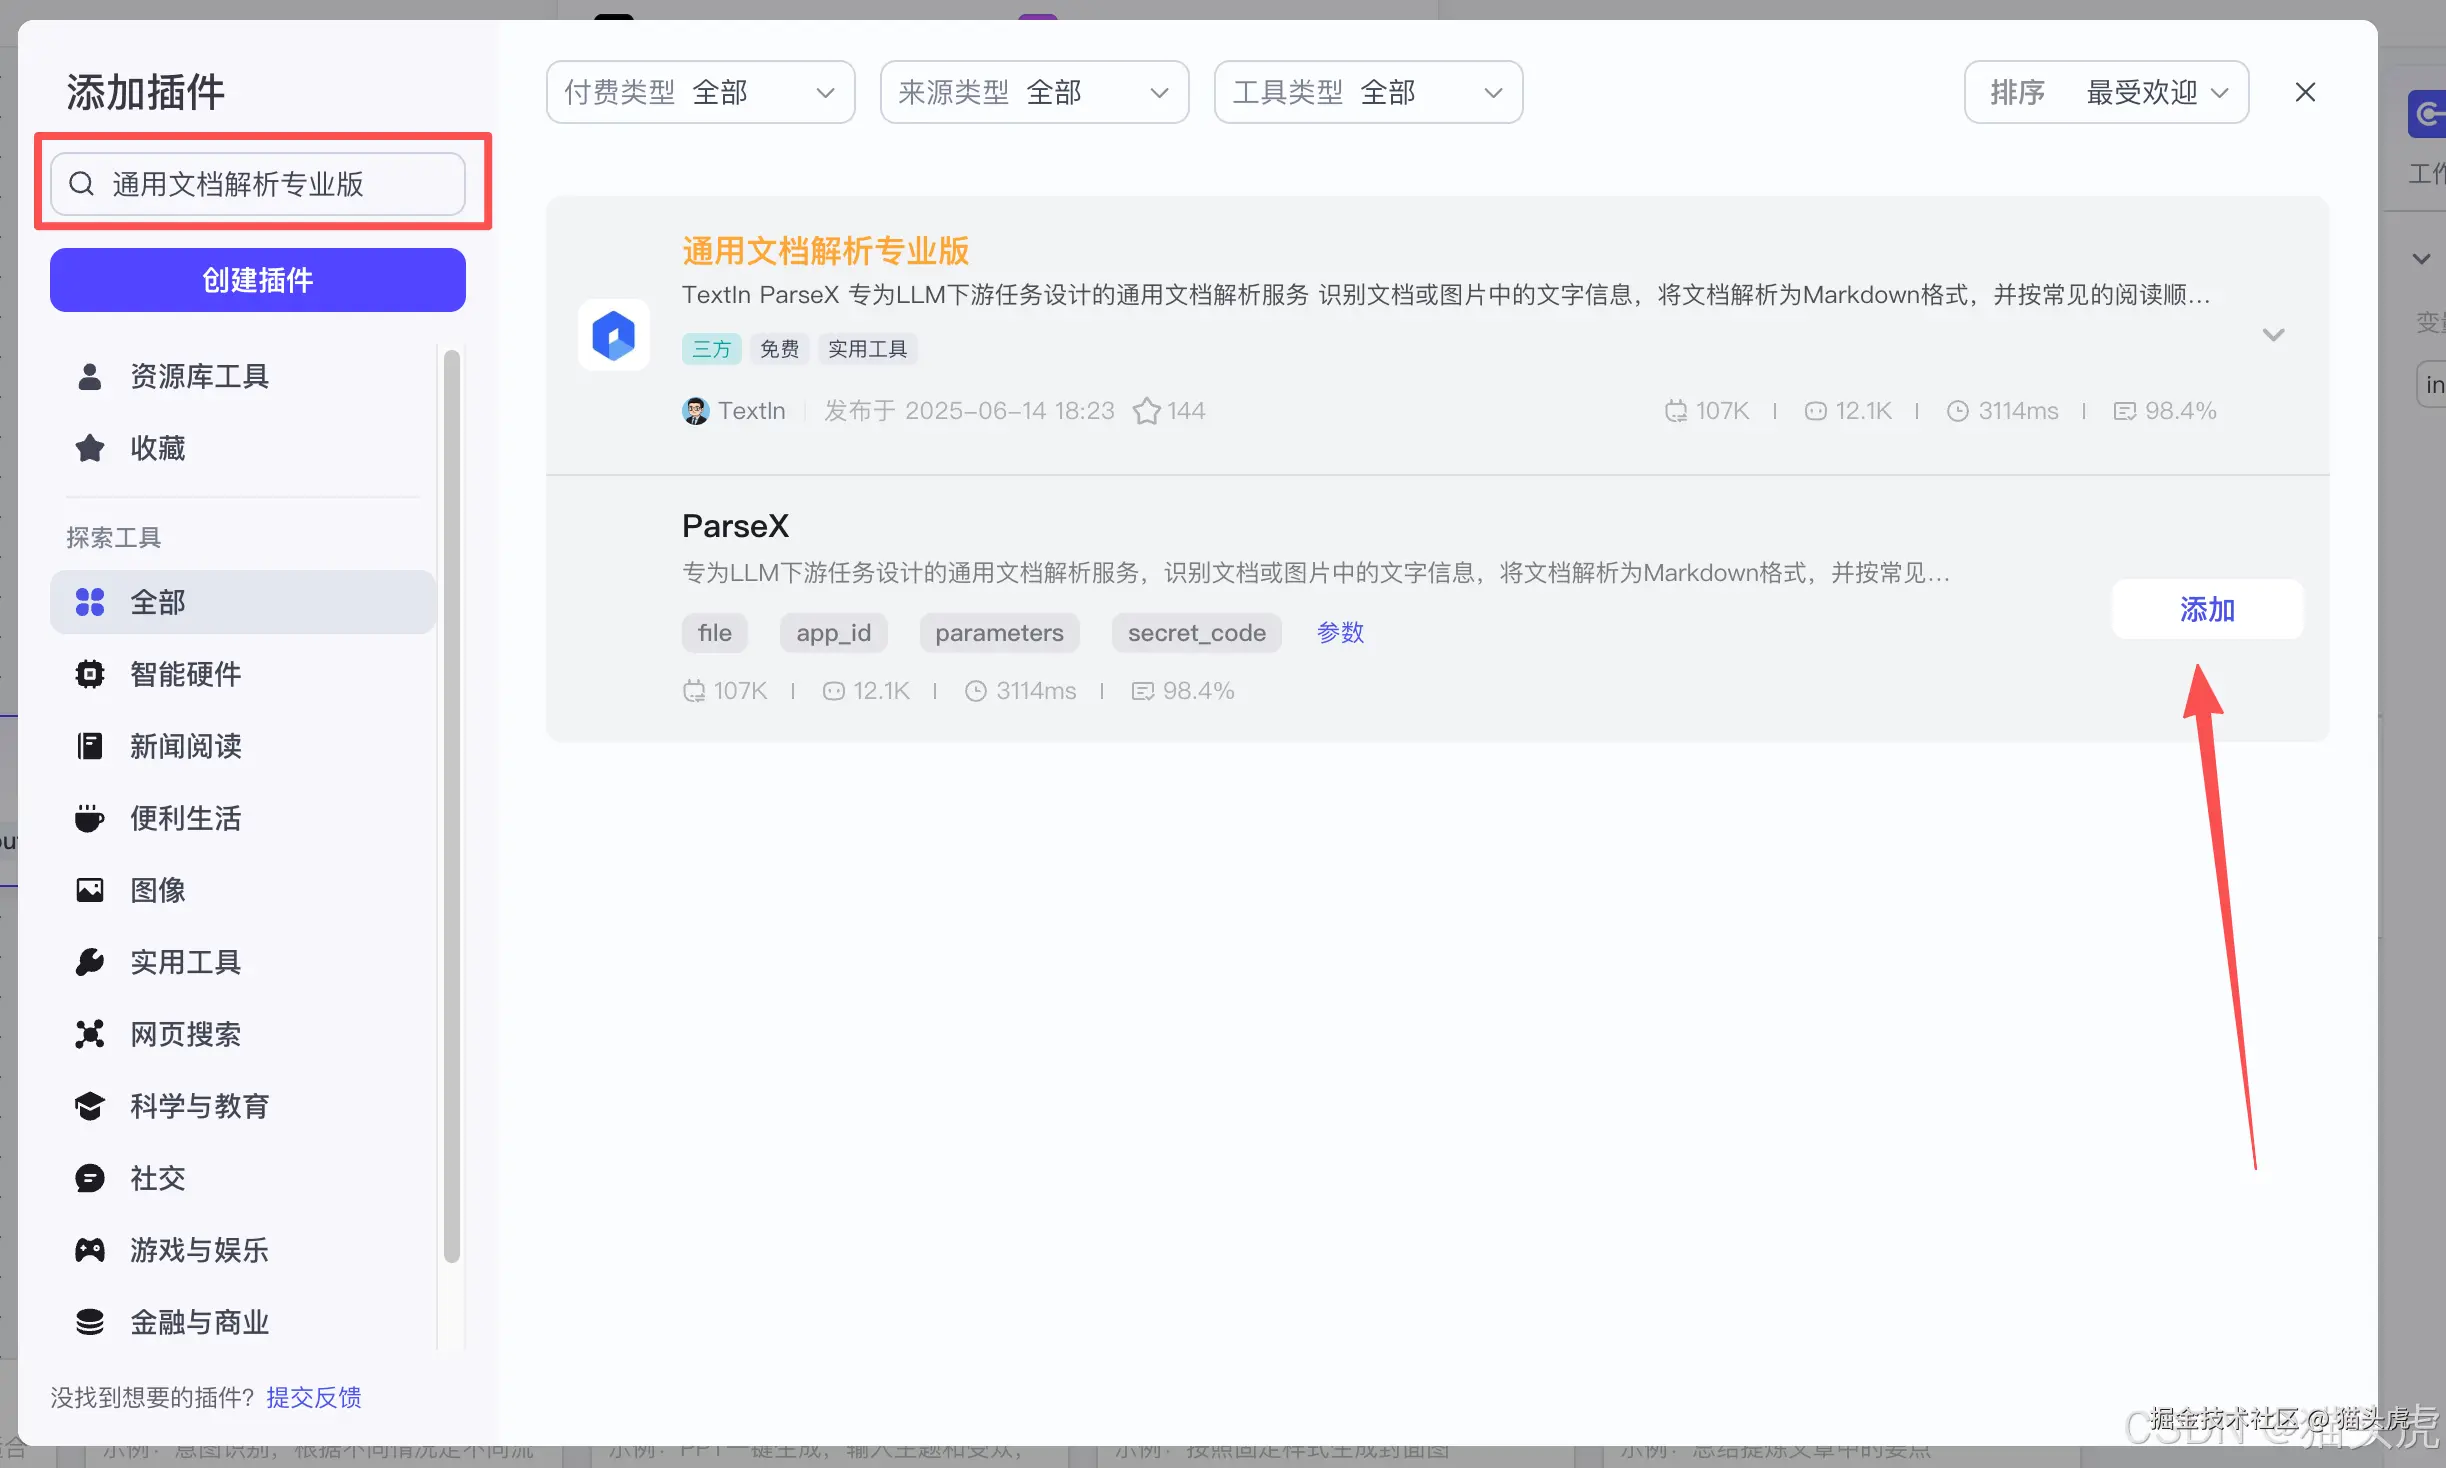Viewport: 2446px width, 1468px height.
Task: Click 添加 to add the ParseX tool
Action: tap(2206, 609)
